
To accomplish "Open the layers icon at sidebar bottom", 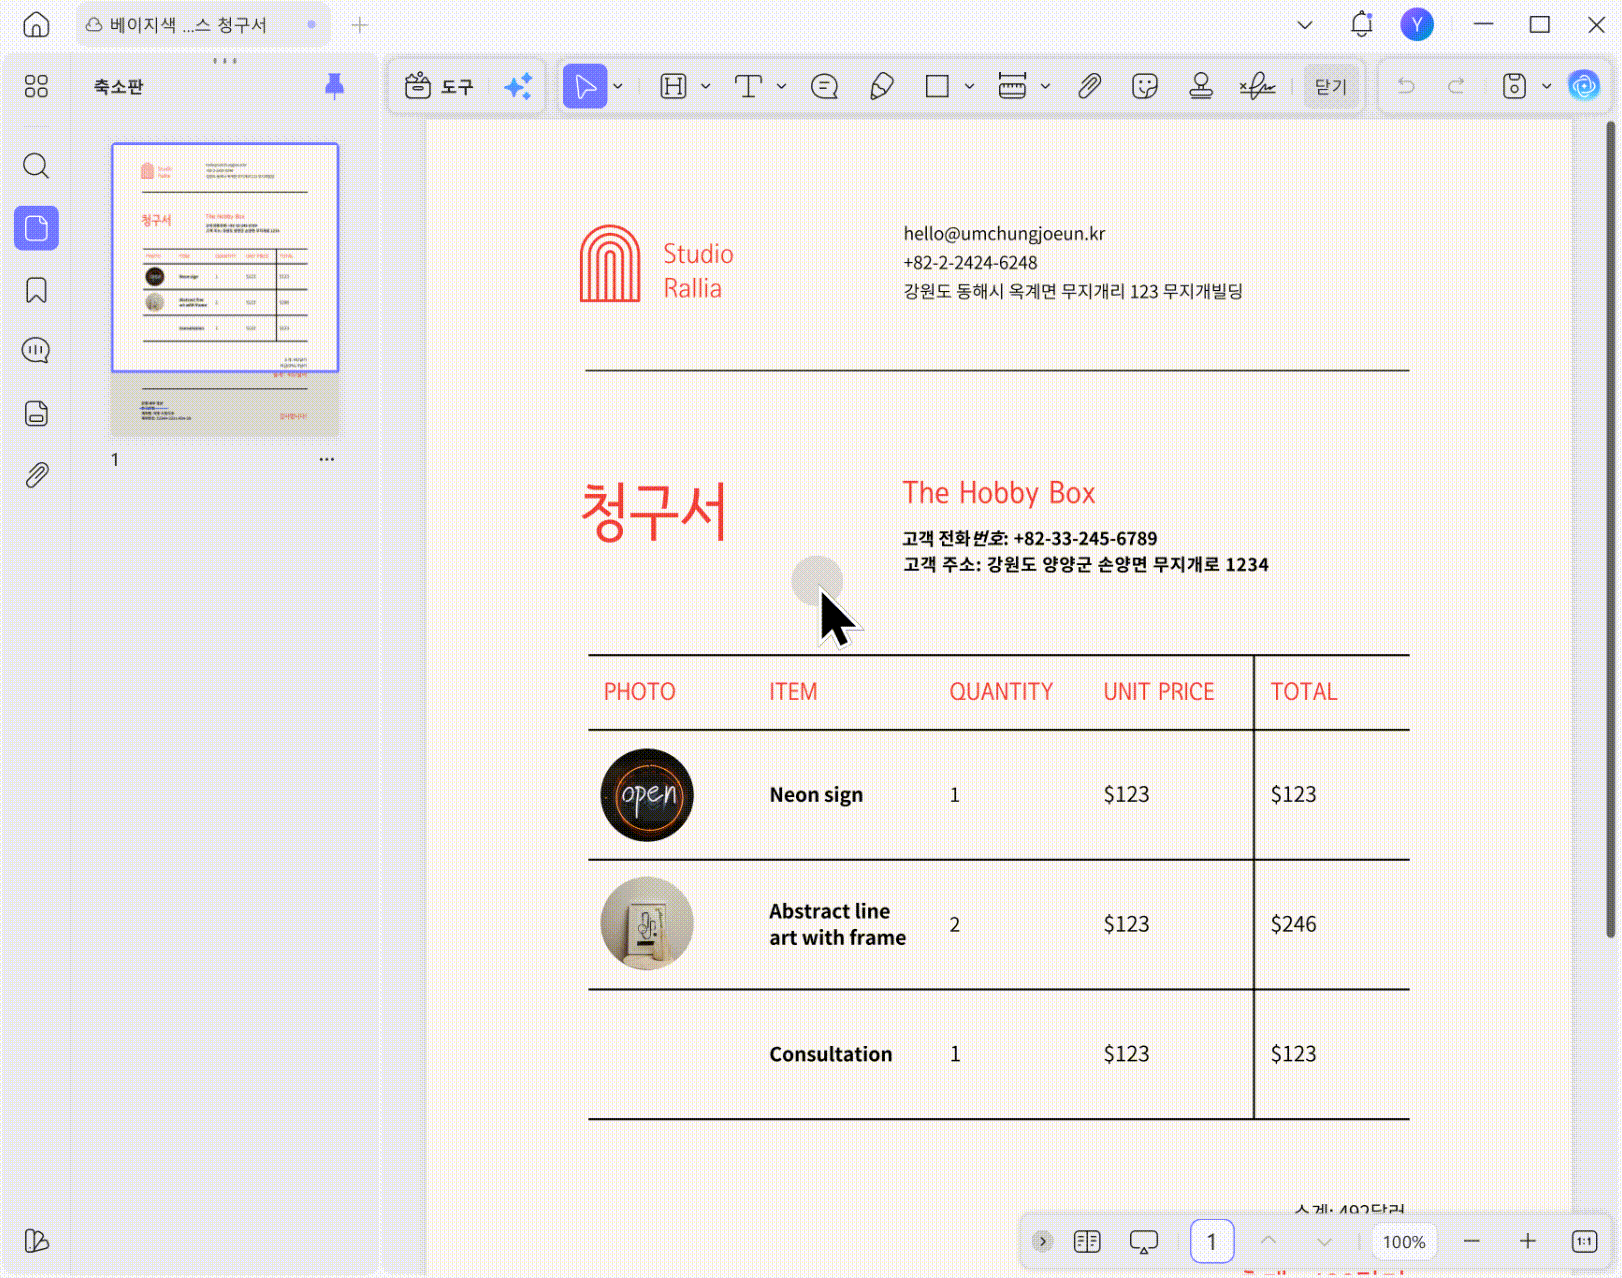I will tap(36, 1241).
